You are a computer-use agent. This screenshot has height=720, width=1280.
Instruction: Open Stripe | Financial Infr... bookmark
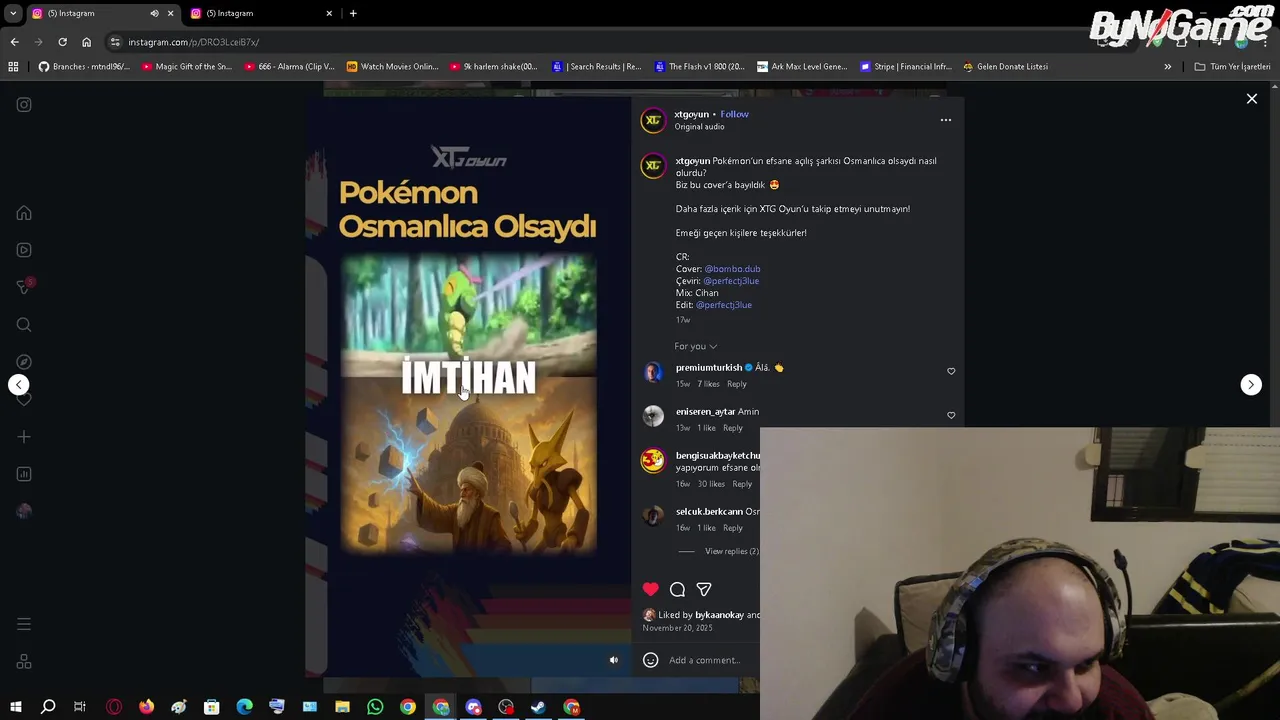pos(905,67)
